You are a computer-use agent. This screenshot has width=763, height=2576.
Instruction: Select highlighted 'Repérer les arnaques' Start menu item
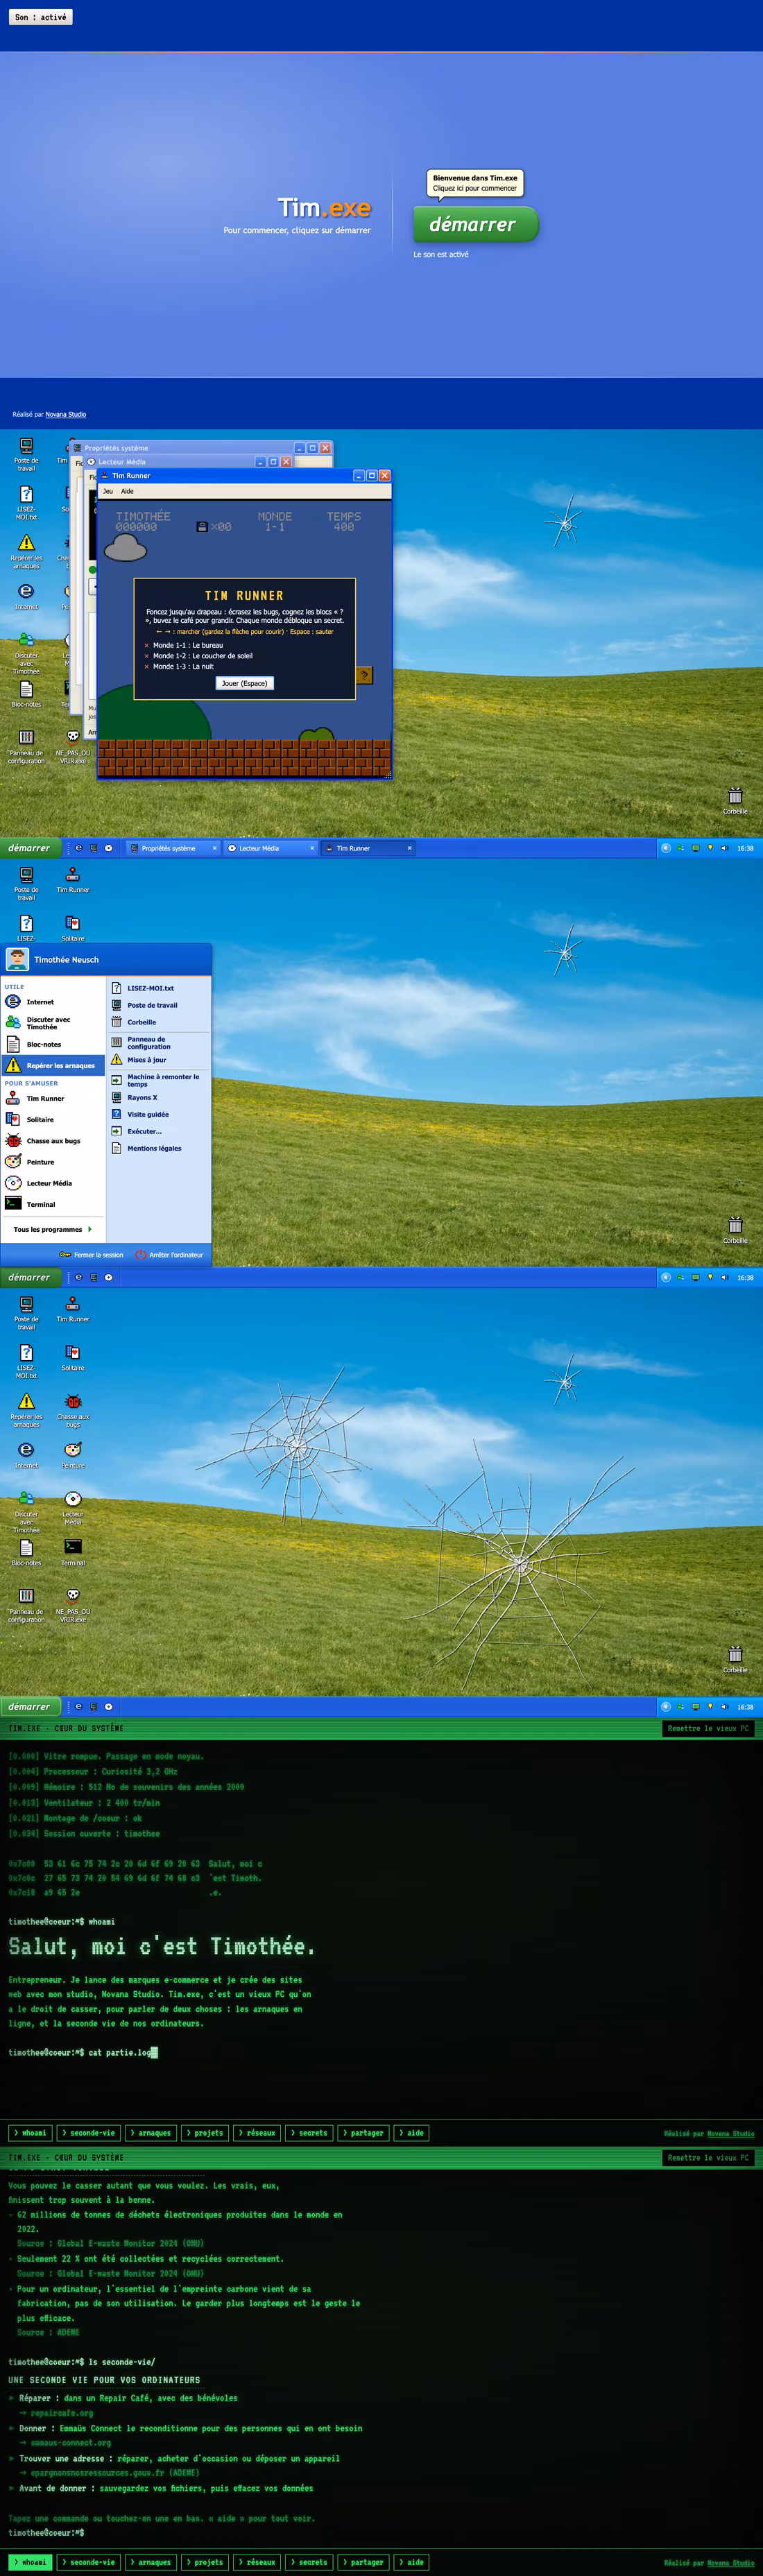click(53, 1065)
